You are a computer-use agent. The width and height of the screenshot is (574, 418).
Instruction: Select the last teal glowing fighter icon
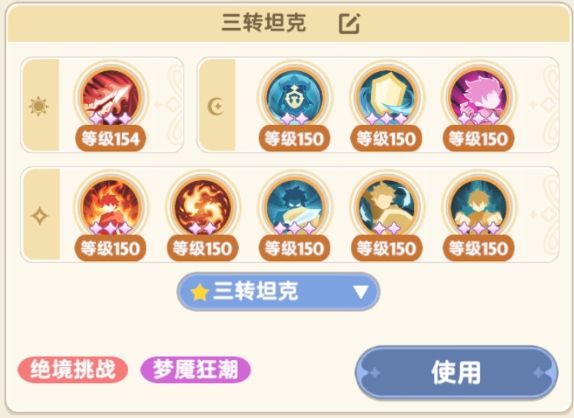point(478,207)
